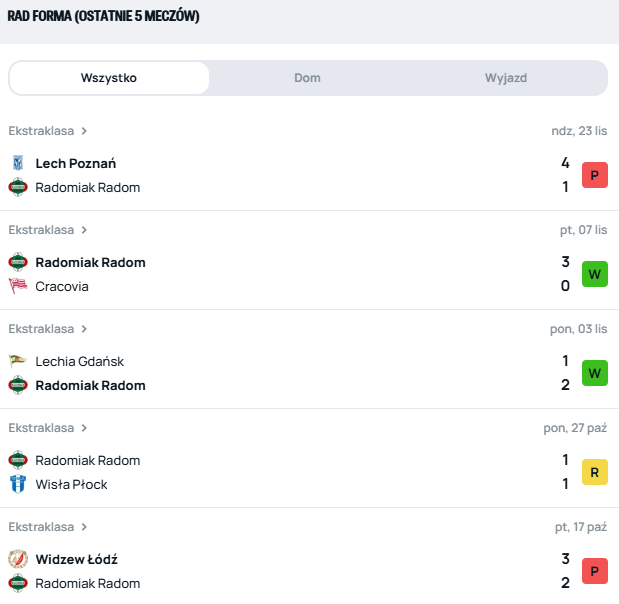
Task: Click Radomiak crest in Lech Poznań match
Action: point(17,187)
